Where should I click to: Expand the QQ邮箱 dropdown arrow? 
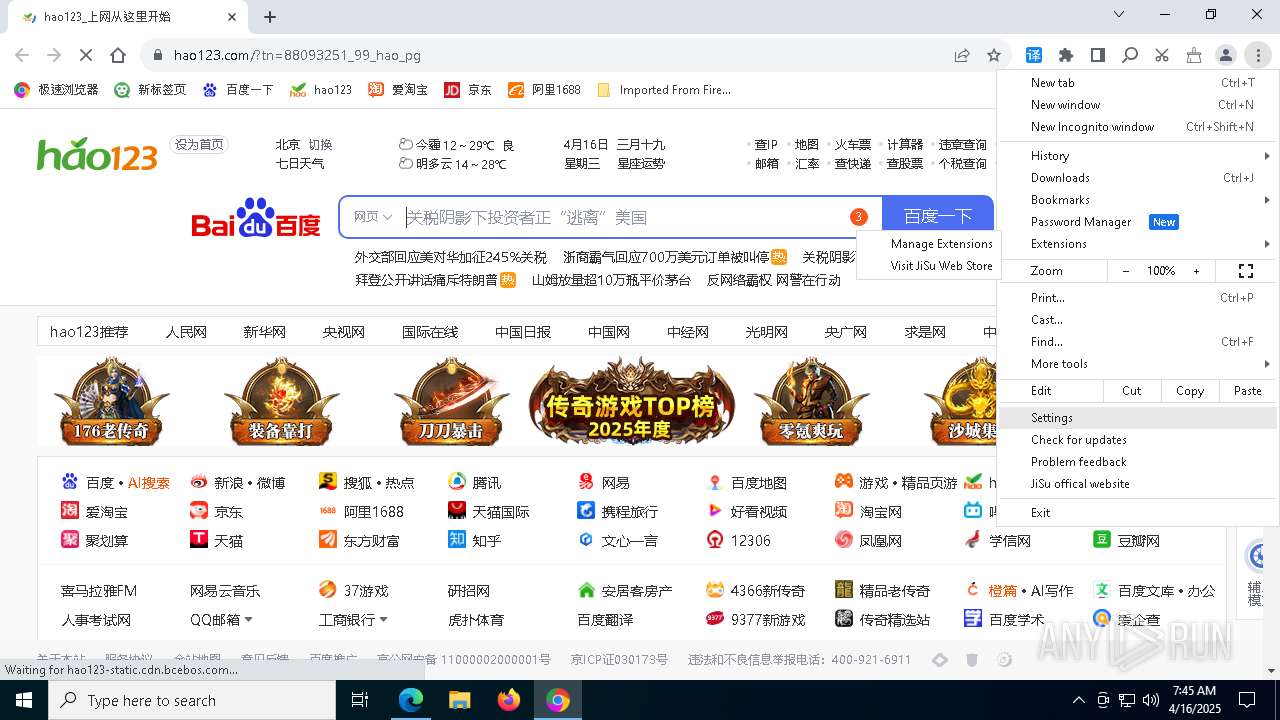coord(248,620)
